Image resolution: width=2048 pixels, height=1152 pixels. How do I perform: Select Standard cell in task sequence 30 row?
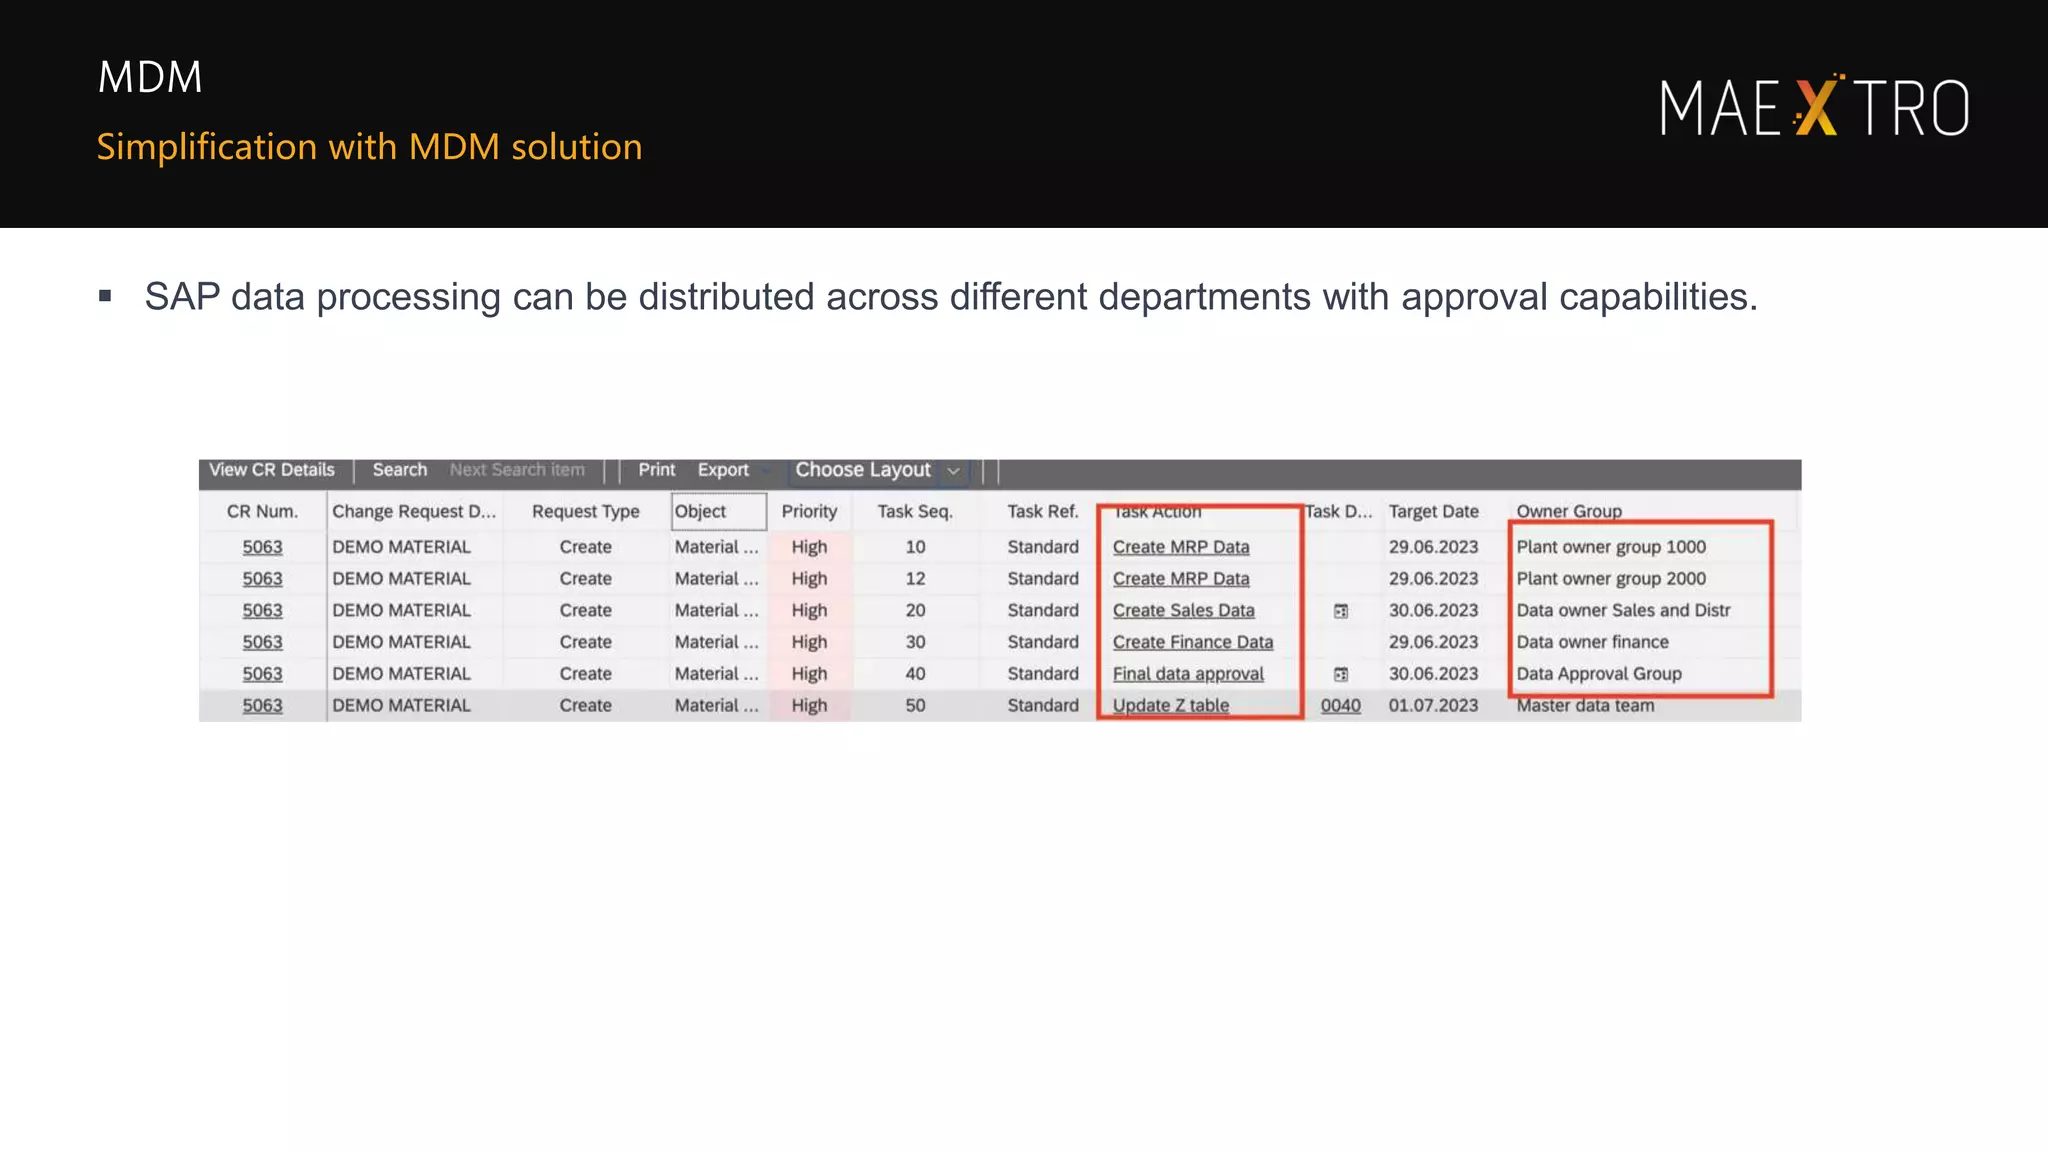[x=1042, y=642]
